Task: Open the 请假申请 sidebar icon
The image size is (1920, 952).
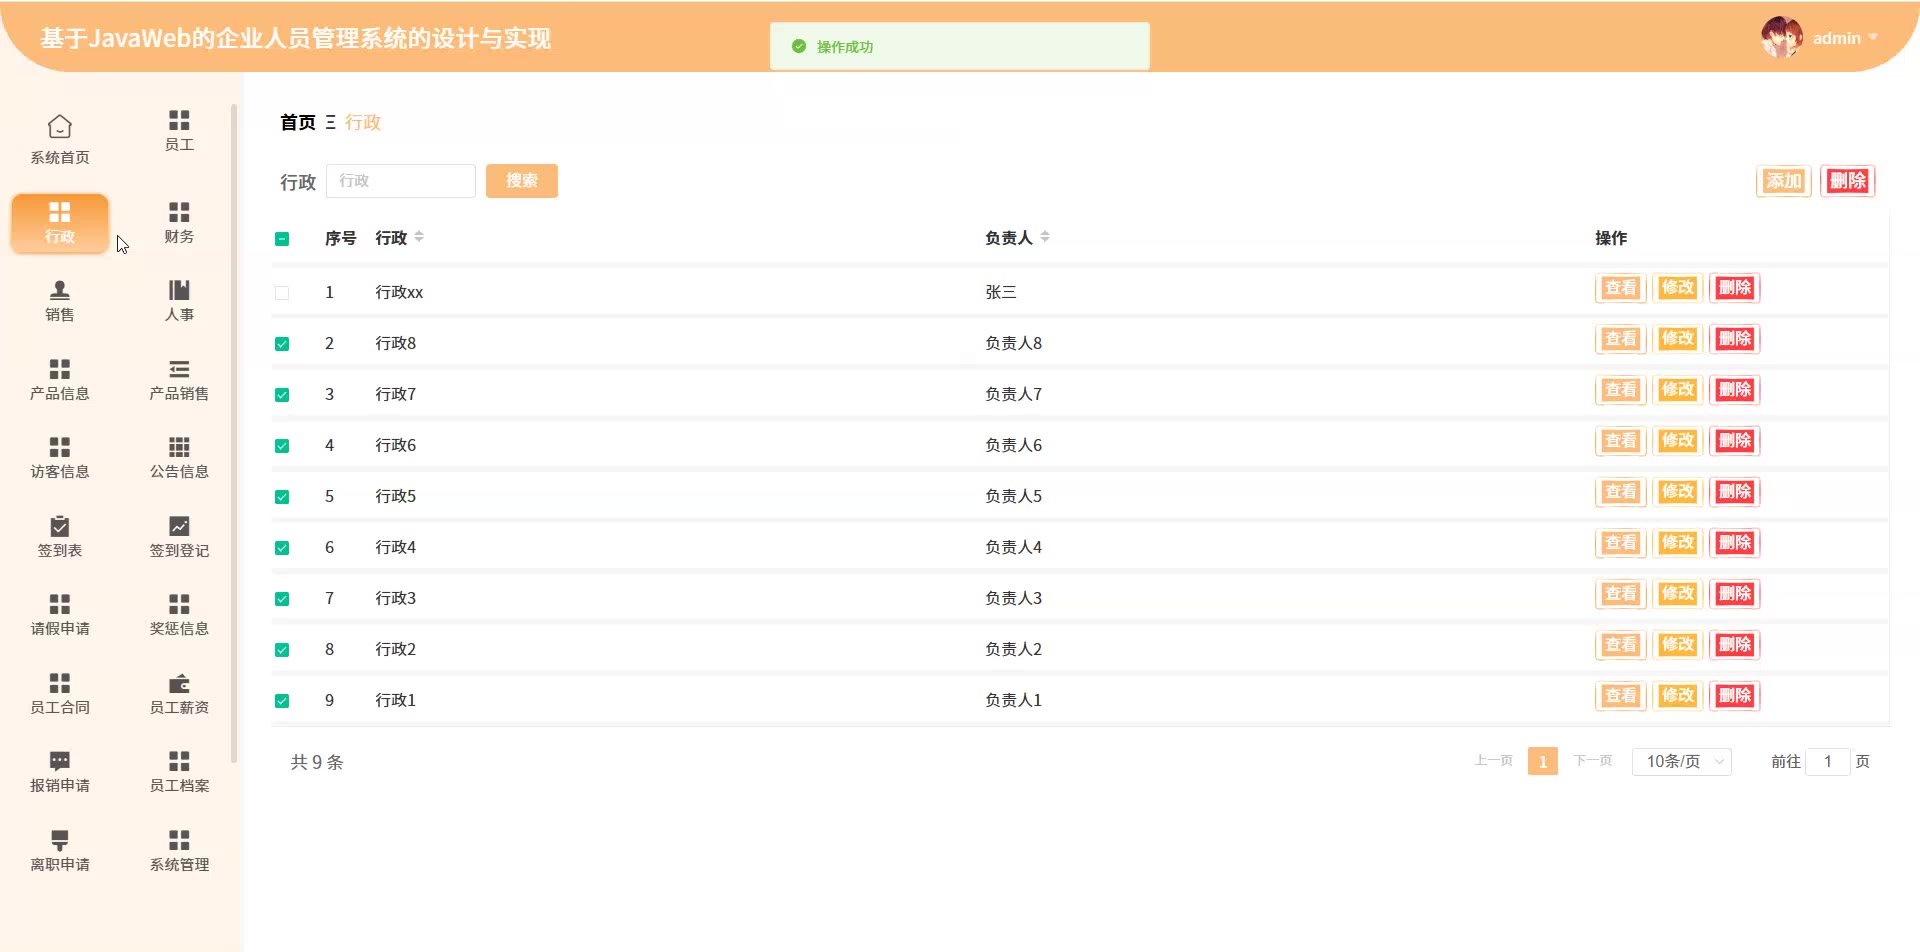Action: 60,604
